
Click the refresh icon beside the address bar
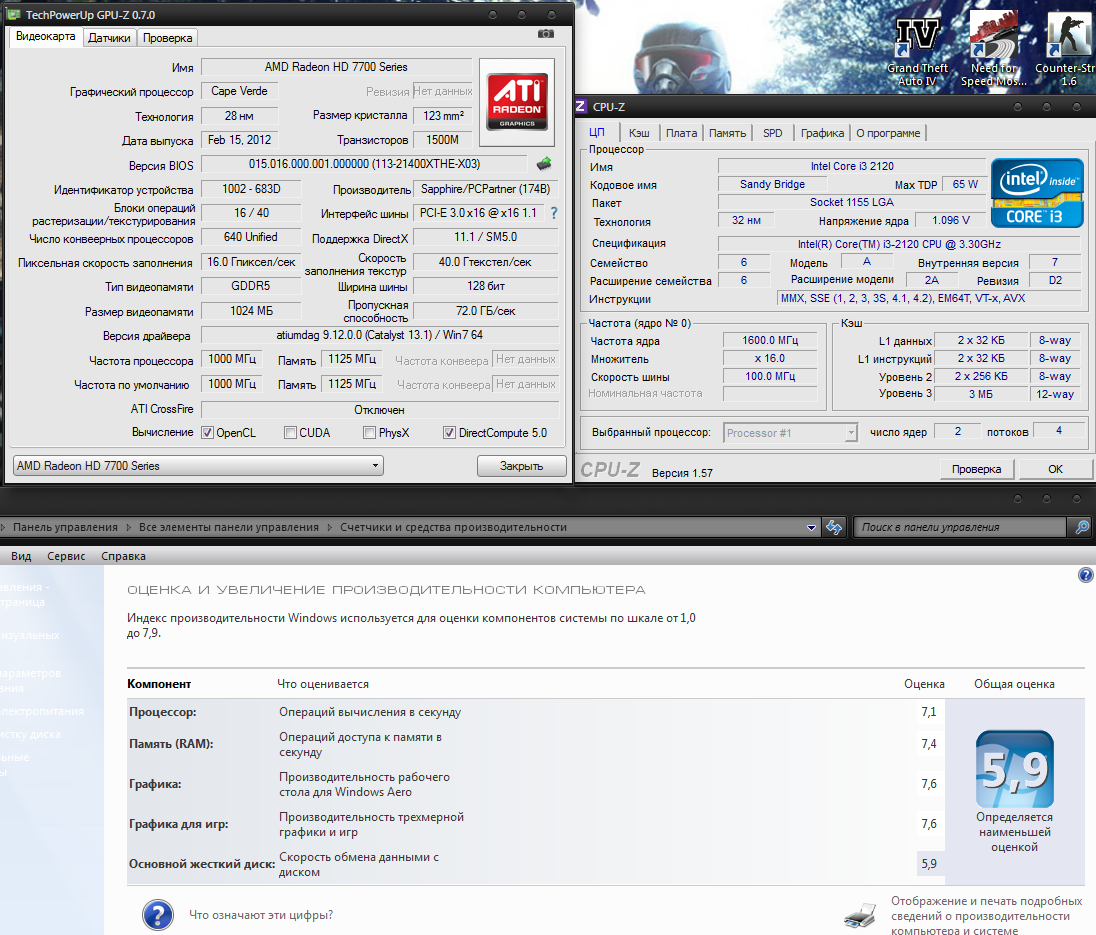click(834, 527)
